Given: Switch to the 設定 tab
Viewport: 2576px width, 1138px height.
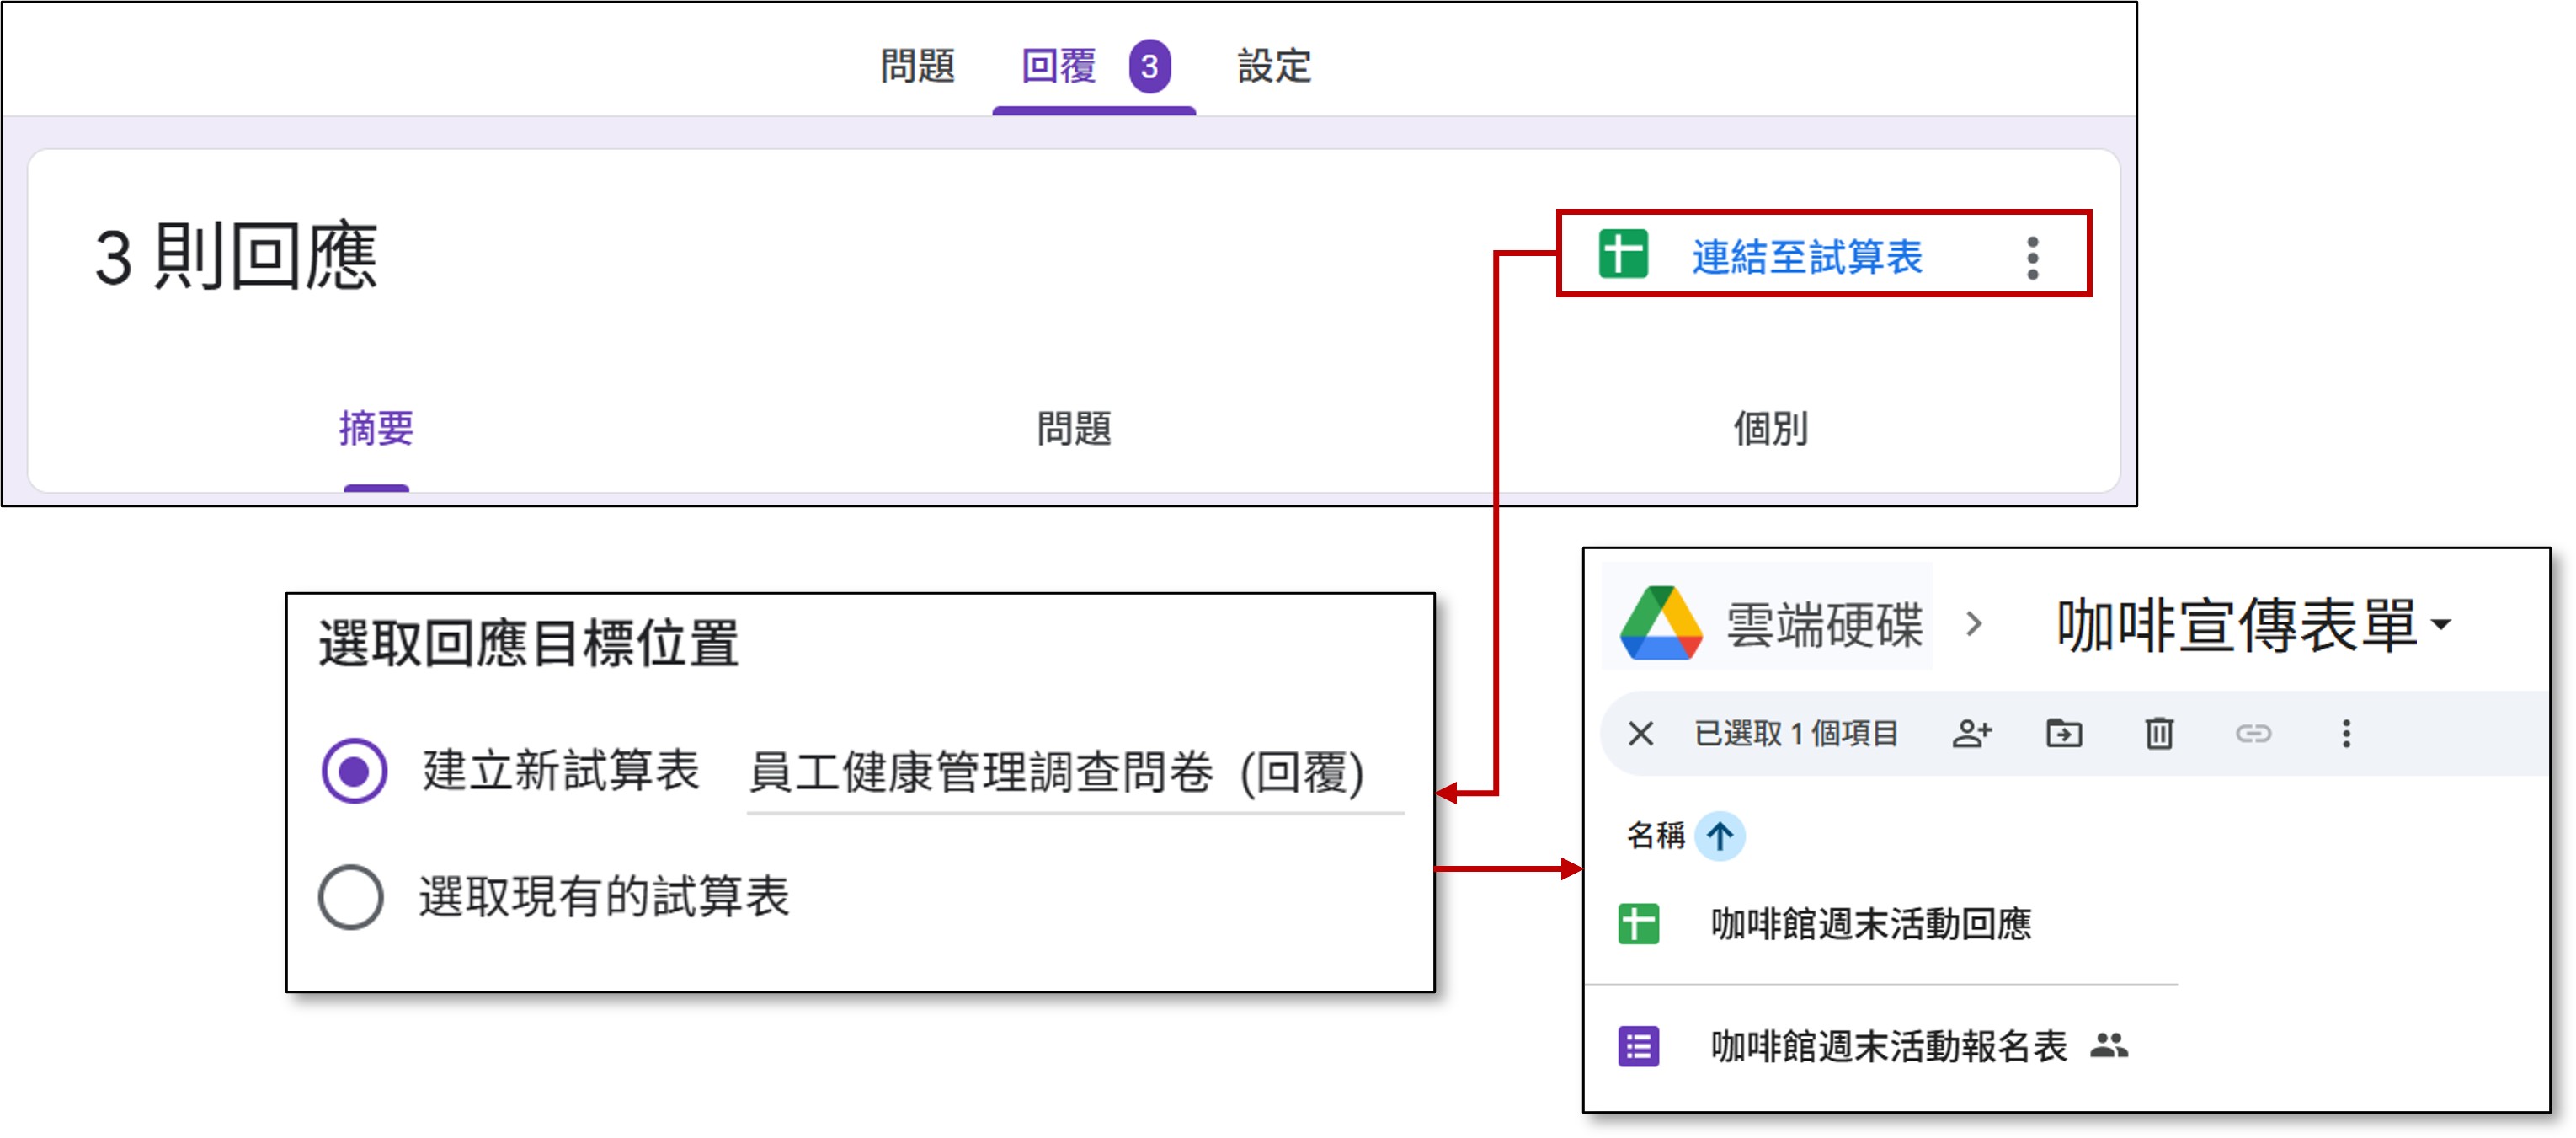Looking at the screenshot, I should tap(1274, 66).
